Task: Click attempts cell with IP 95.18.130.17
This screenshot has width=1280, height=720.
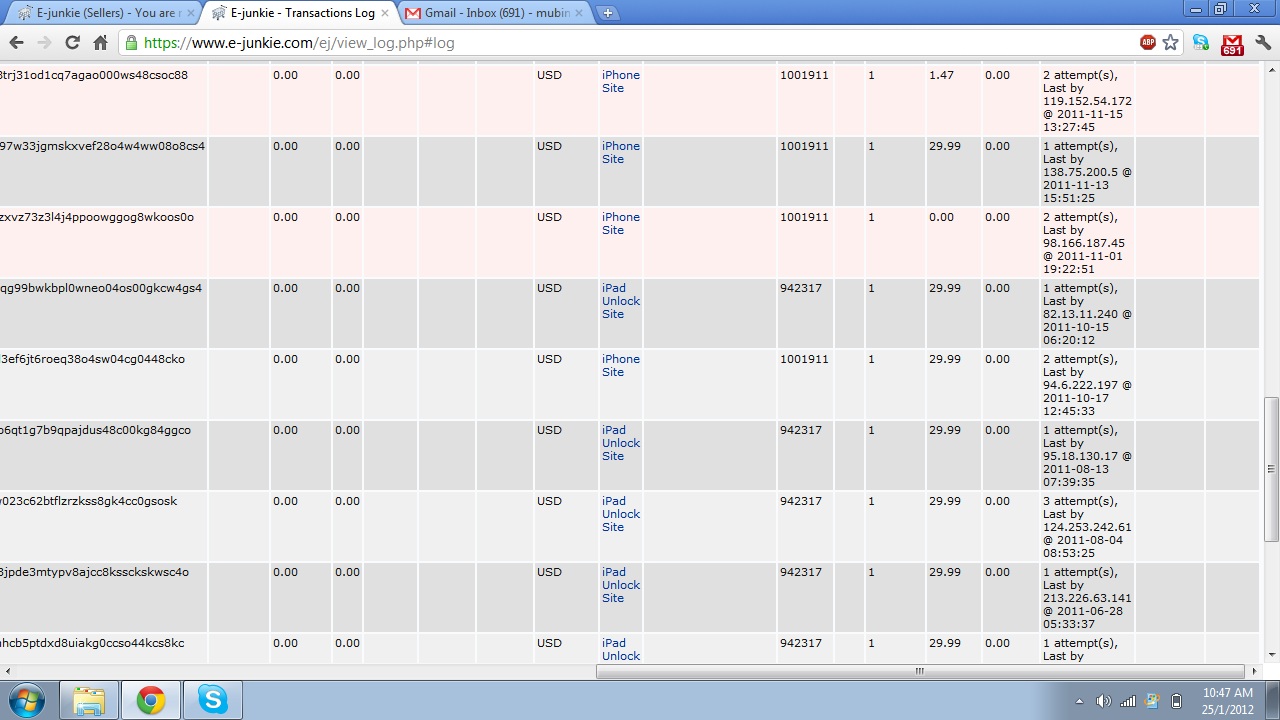Action: coord(1087,456)
